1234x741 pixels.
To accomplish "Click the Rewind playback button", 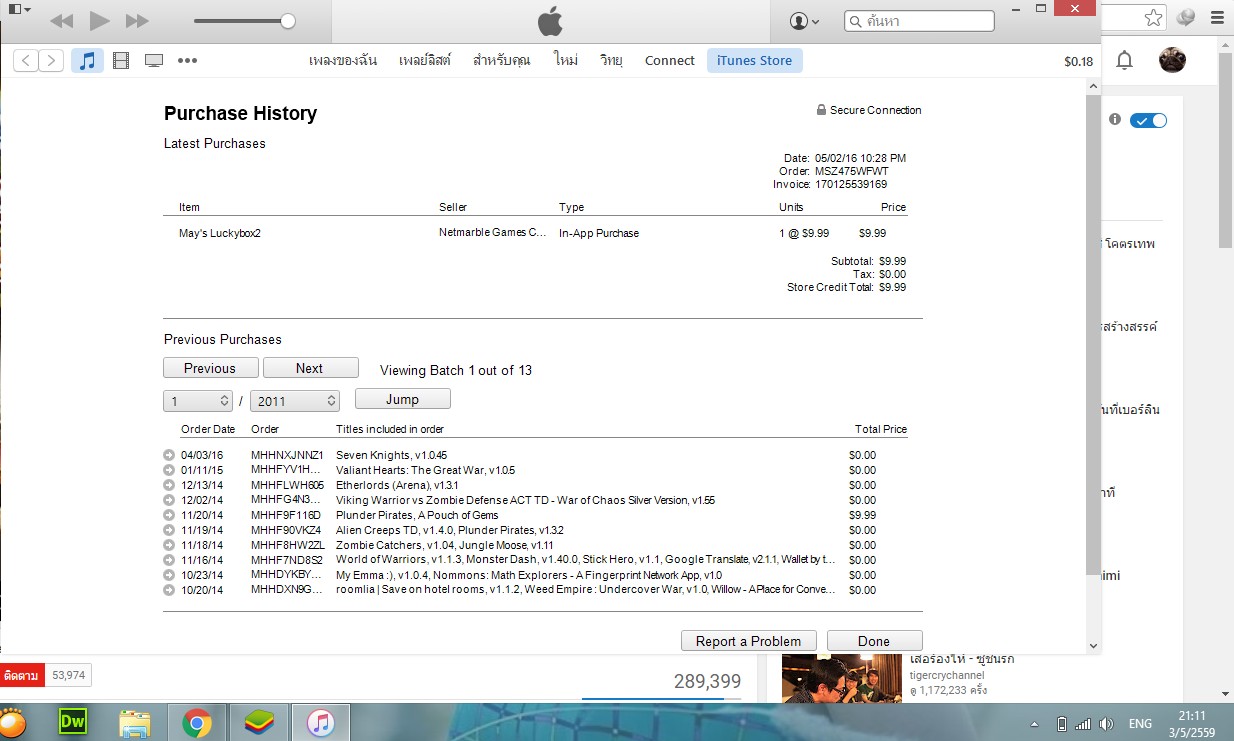I will click(61, 20).
